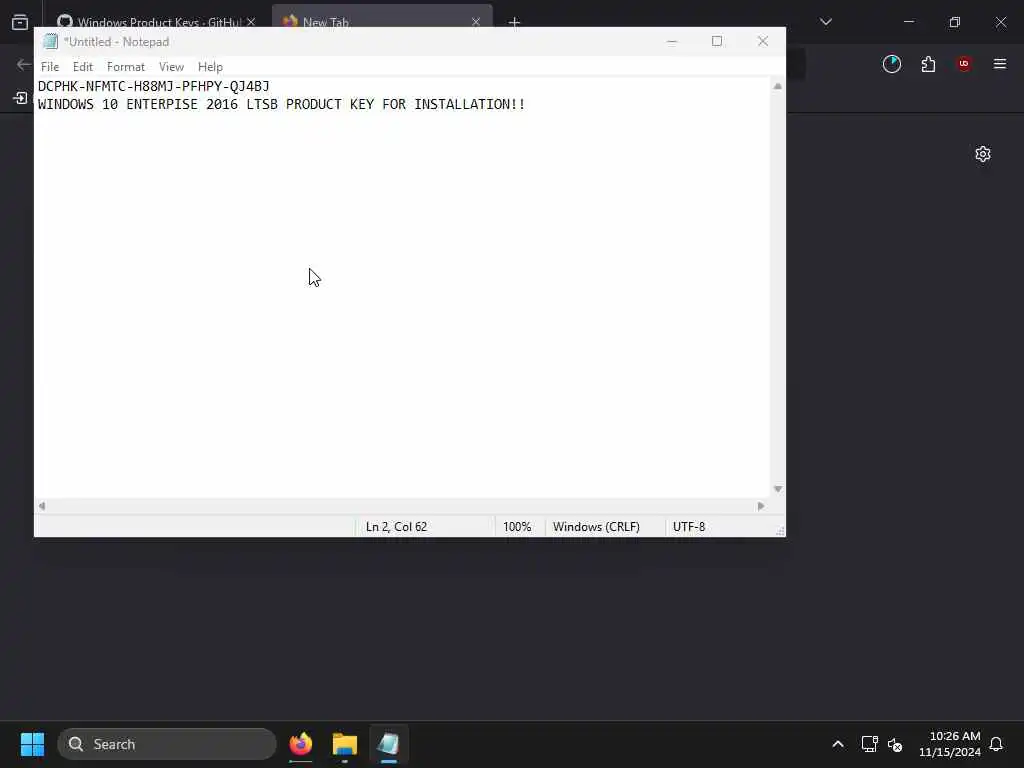
Task: Click the product key text line DCPHK-NFMTC
Action: click(x=153, y=86)
